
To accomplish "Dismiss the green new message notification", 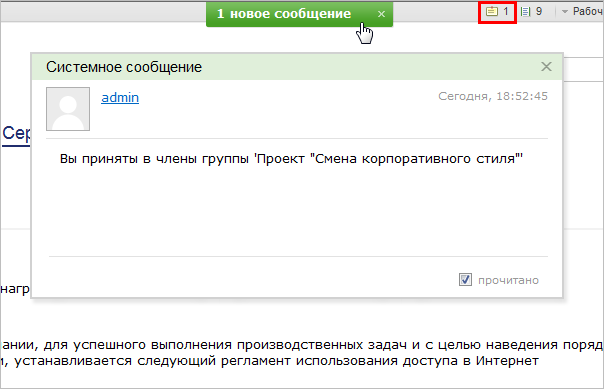I will pyautogui.click(x=381, y=14).
